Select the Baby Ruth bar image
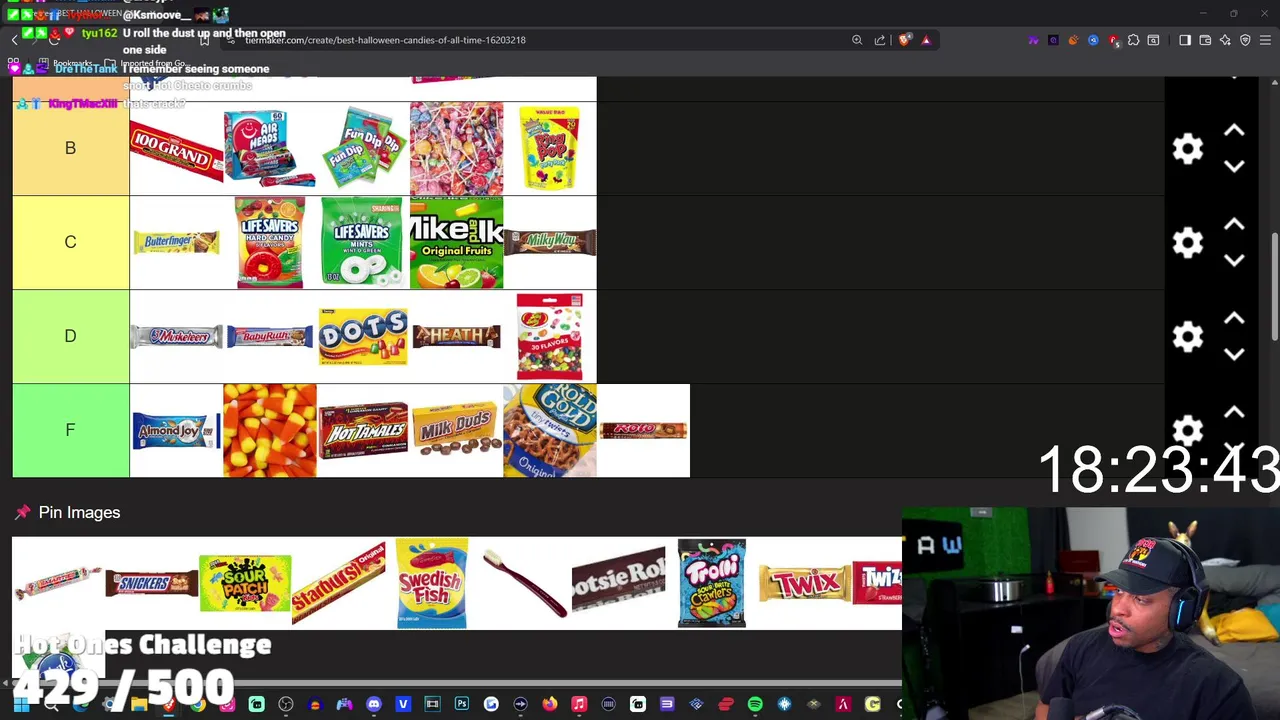Viewport: 1280px width, 720px height. tap(269, 337)
